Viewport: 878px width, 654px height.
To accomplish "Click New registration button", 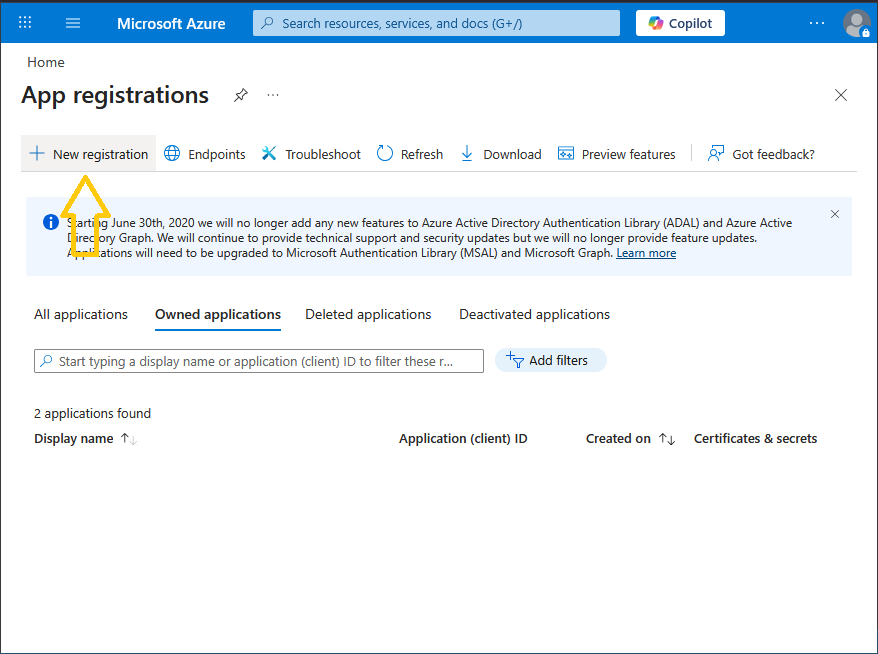I will (89, 154).
